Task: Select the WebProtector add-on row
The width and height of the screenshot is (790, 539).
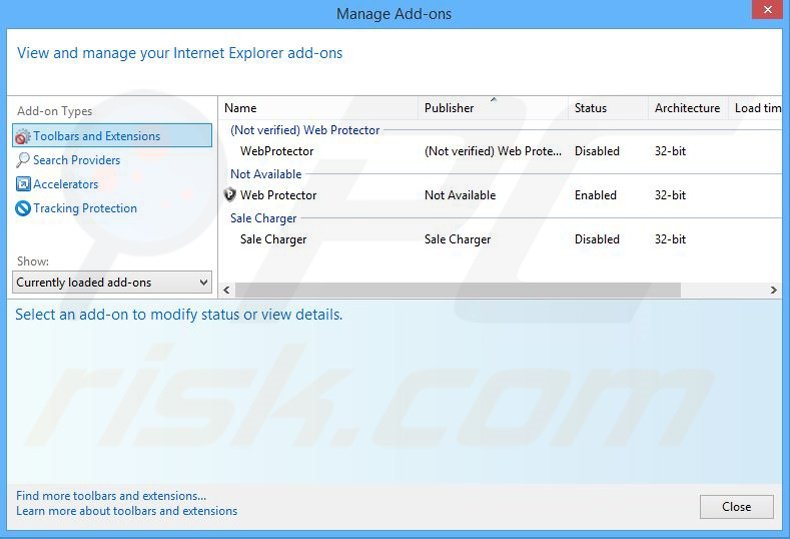Action: coord(501,151)
